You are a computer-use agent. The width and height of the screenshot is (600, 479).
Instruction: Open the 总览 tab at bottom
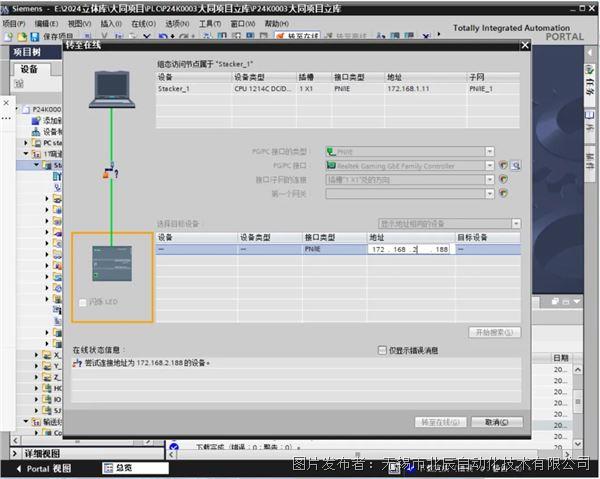click(x=135, y=468)
